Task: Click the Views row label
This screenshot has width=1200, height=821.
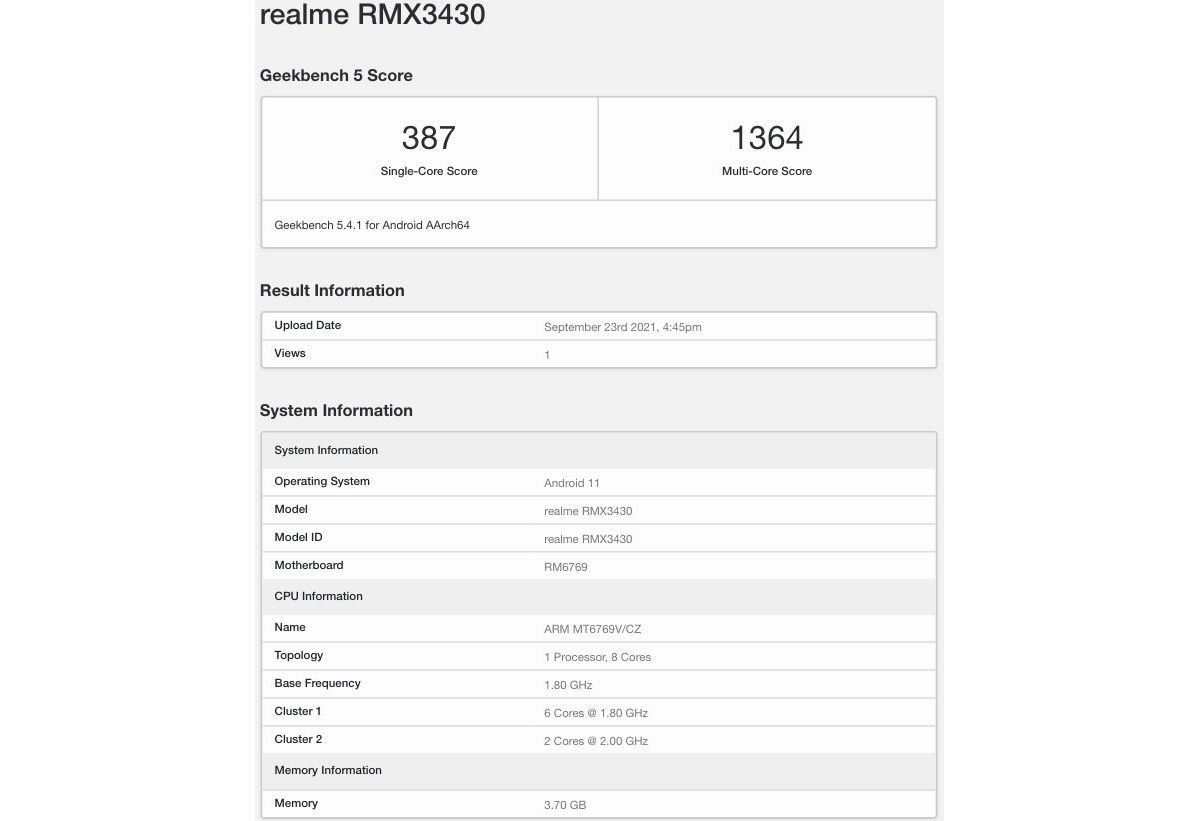Action: coord(290,353)
